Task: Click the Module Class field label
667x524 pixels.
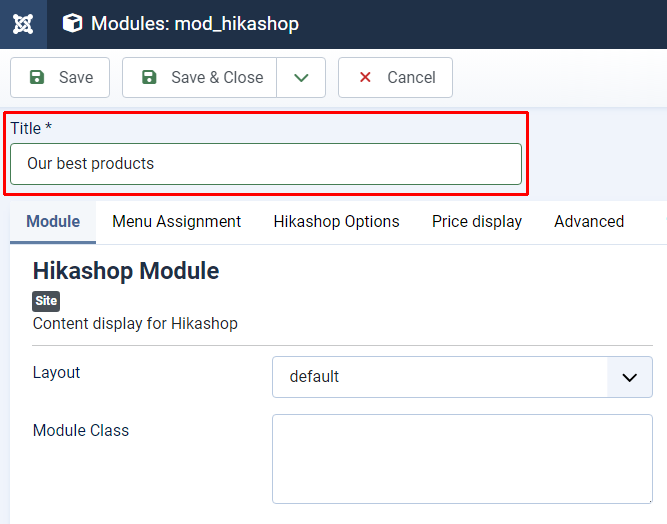Action: (x=81, y=430)
